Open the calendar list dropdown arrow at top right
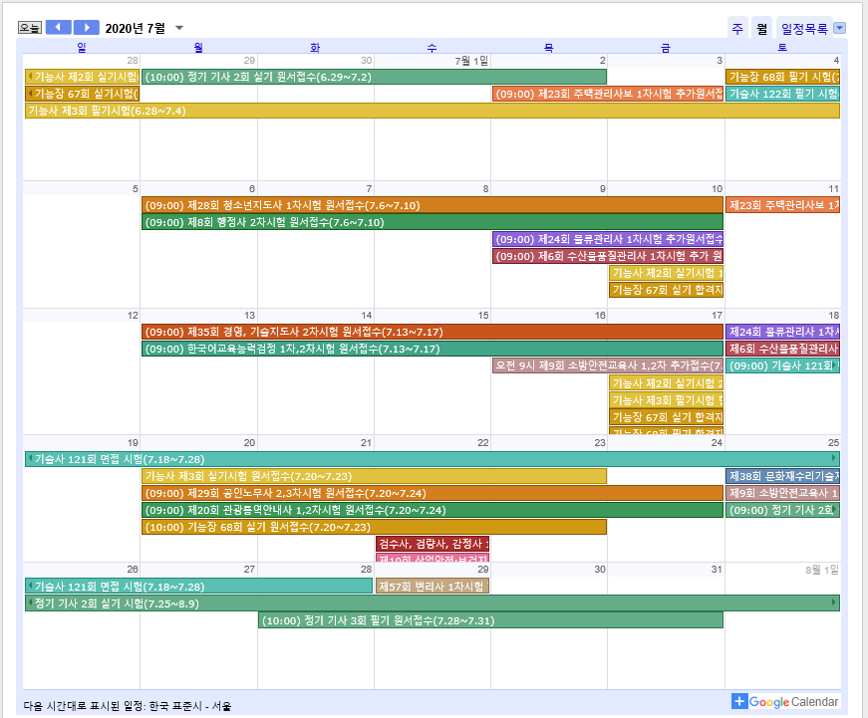Screen dimensions: 868x718 pos(839,29)
